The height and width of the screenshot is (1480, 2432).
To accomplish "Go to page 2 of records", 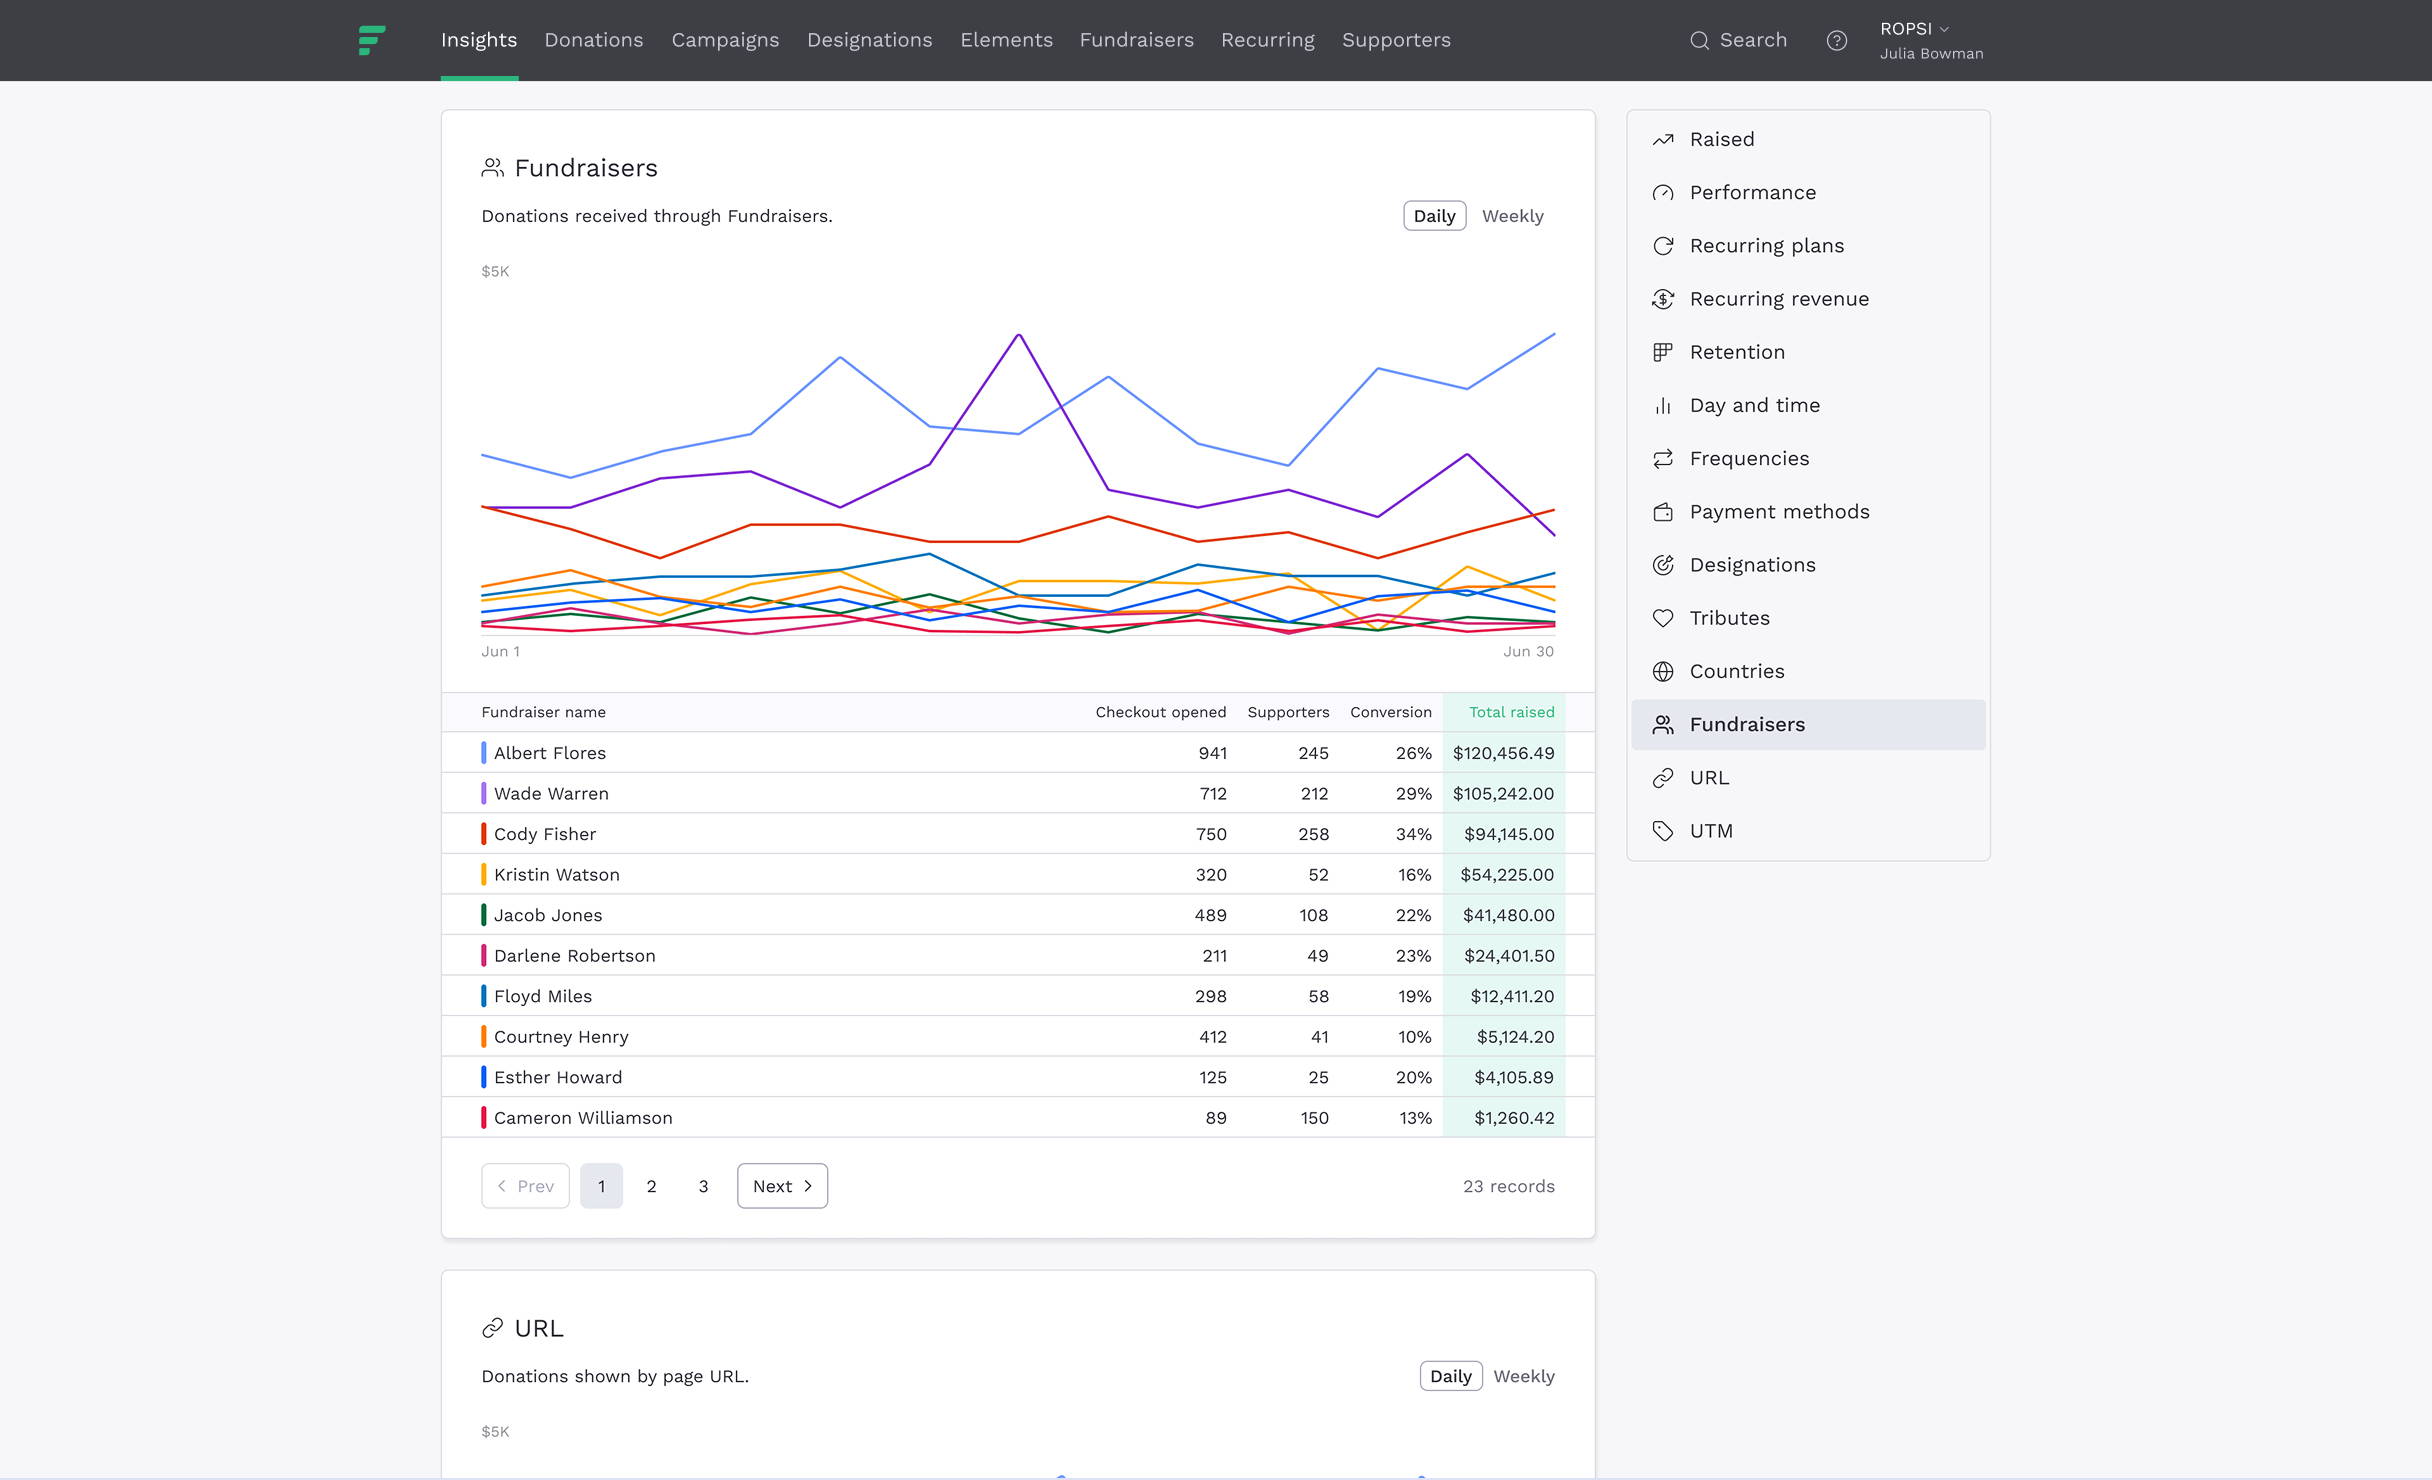I will [x=651, y=1186].
